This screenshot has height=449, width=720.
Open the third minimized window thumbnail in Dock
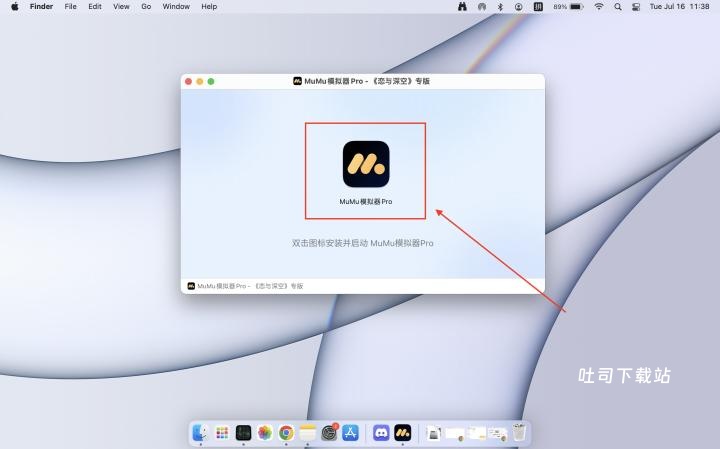click(498, 433)
